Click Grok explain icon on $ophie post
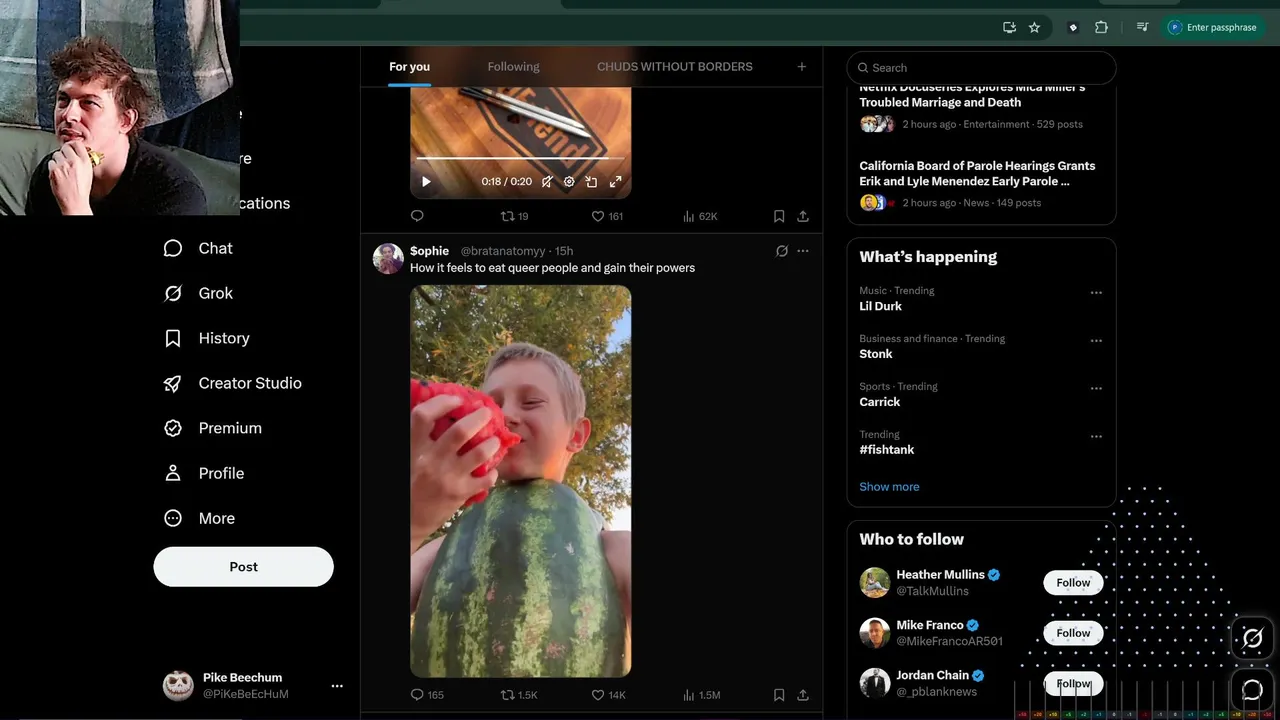Image resolution: width=1280 pixels, height=720 pixels. (782, 251)
